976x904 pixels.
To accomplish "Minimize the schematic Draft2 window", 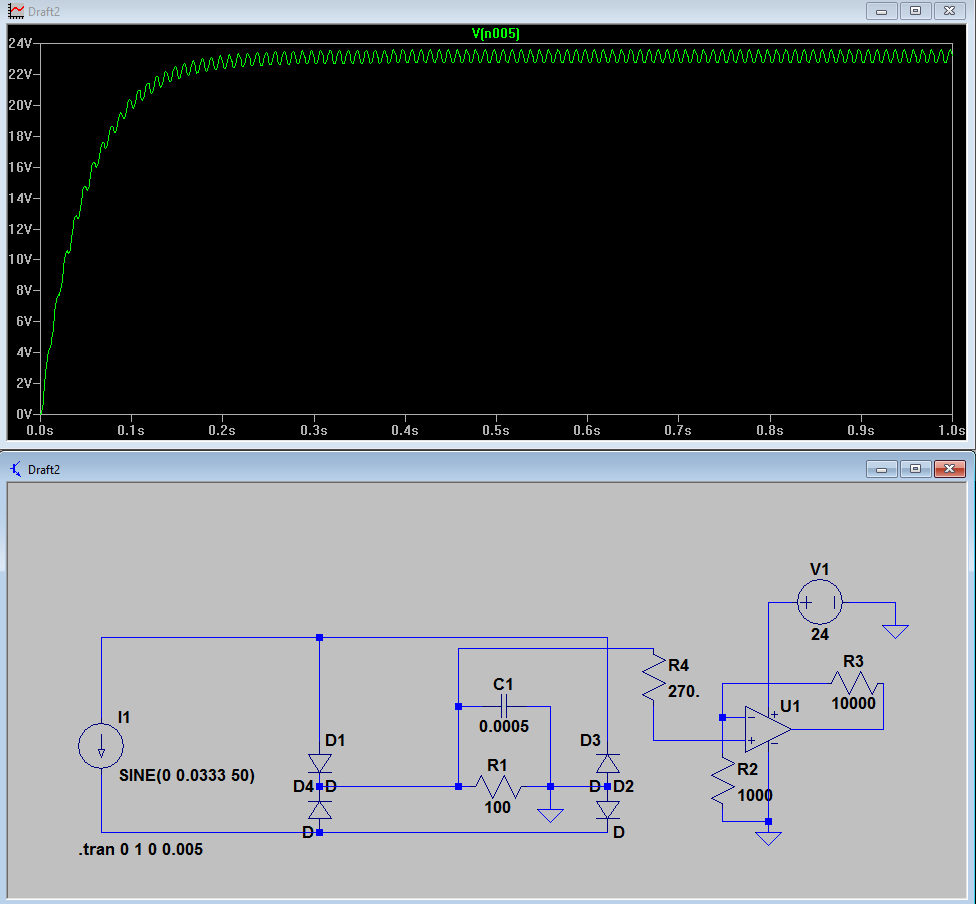I will click(881, 469).
